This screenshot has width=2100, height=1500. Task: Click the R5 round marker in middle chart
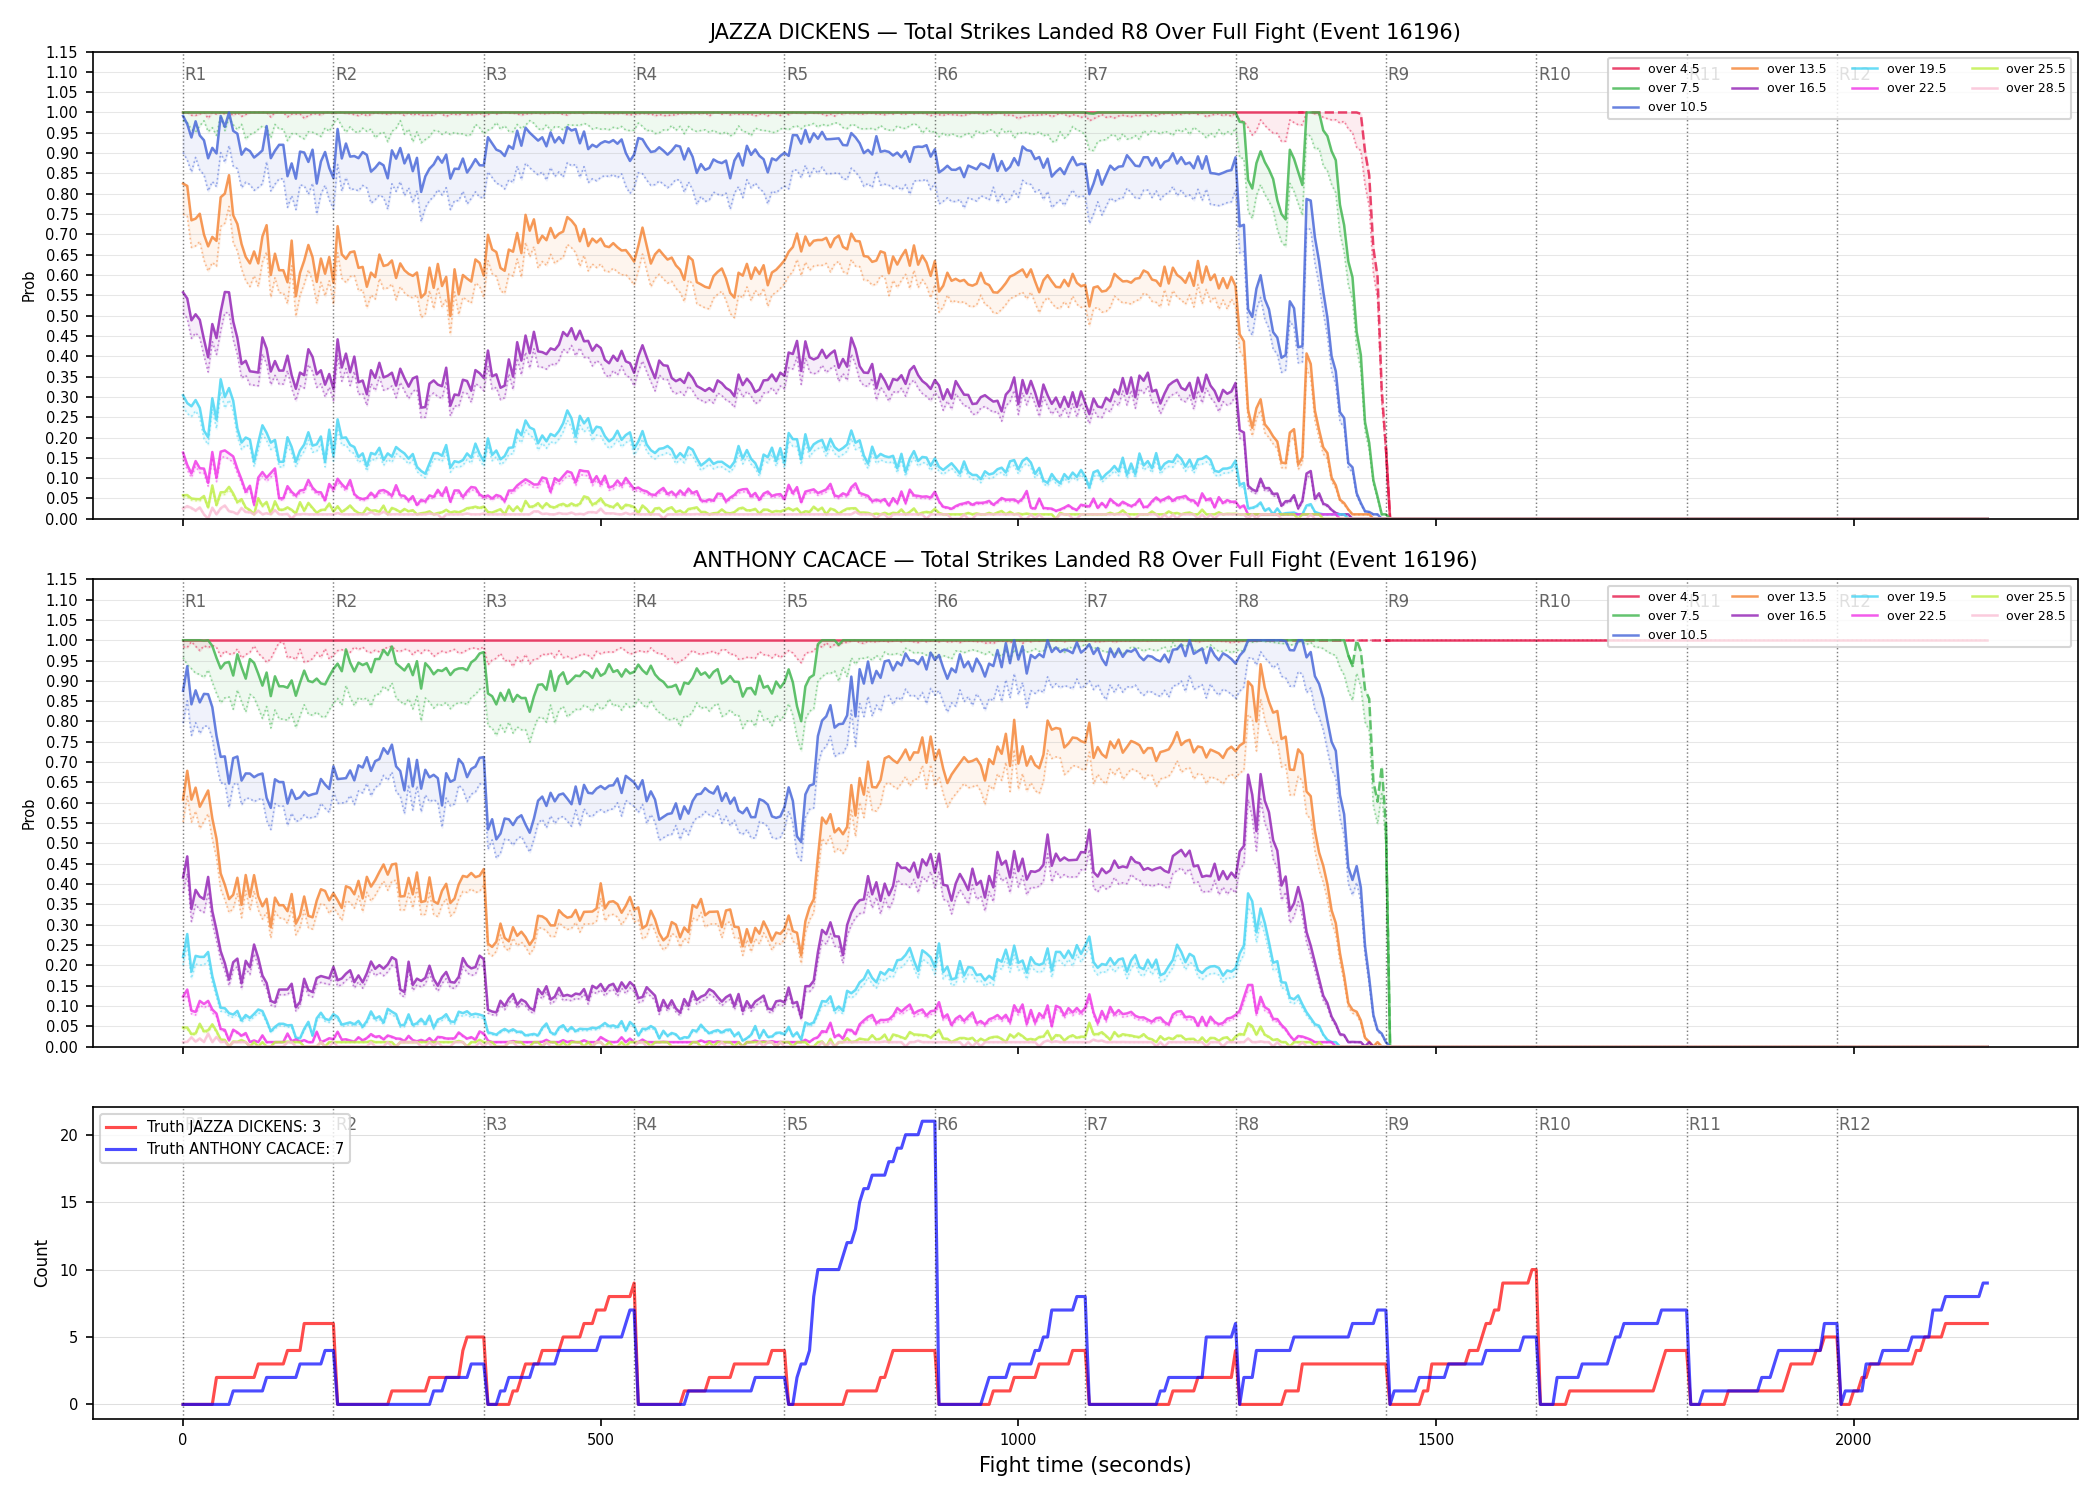point(797,601)
